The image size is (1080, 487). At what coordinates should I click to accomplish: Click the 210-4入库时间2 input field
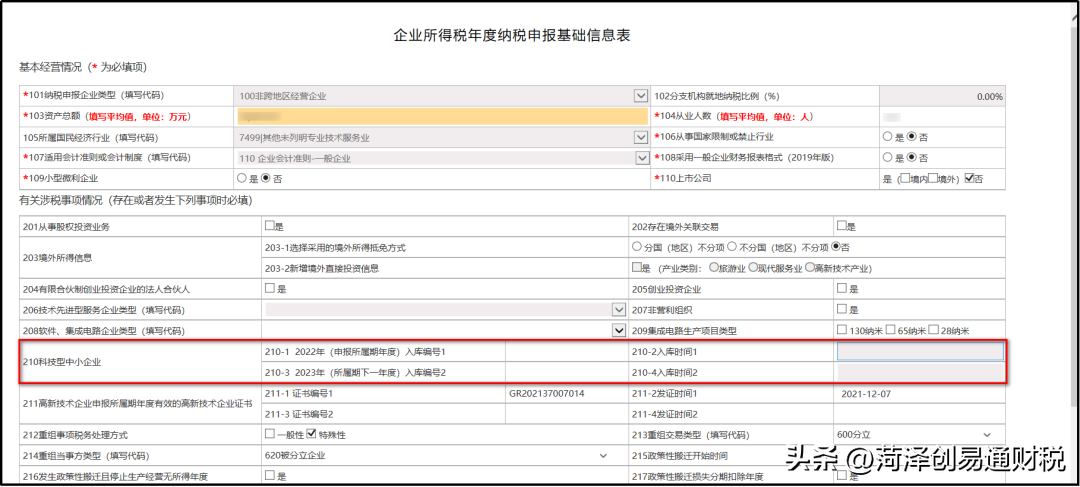coord(920,373)
